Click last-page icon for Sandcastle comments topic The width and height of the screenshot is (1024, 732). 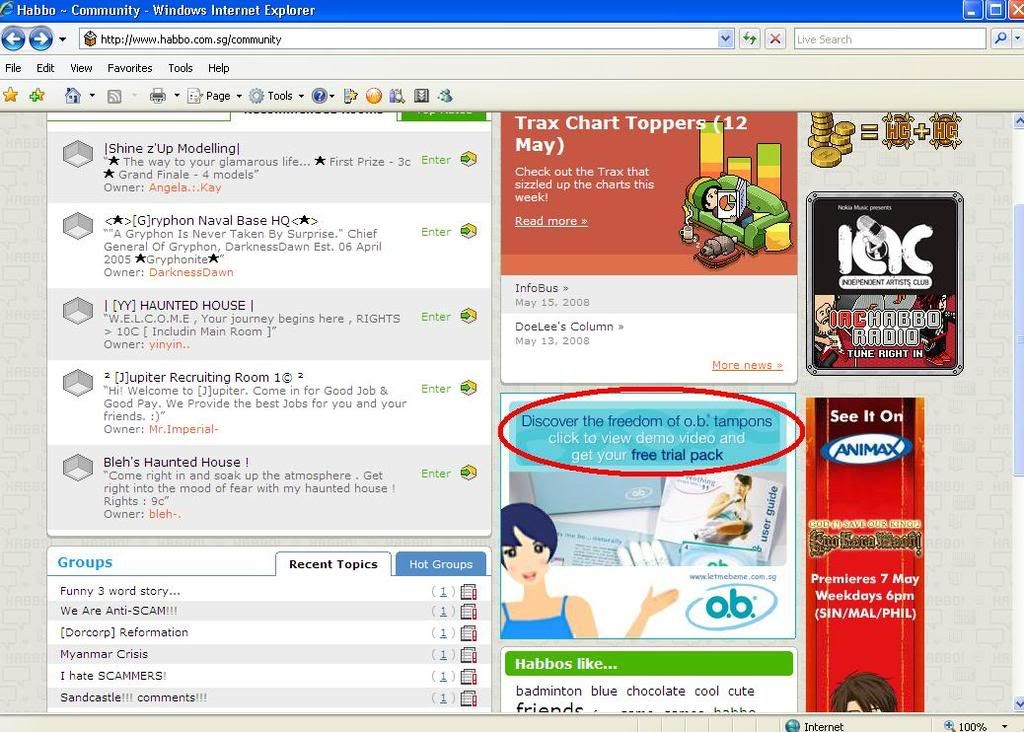coord(468,697)
